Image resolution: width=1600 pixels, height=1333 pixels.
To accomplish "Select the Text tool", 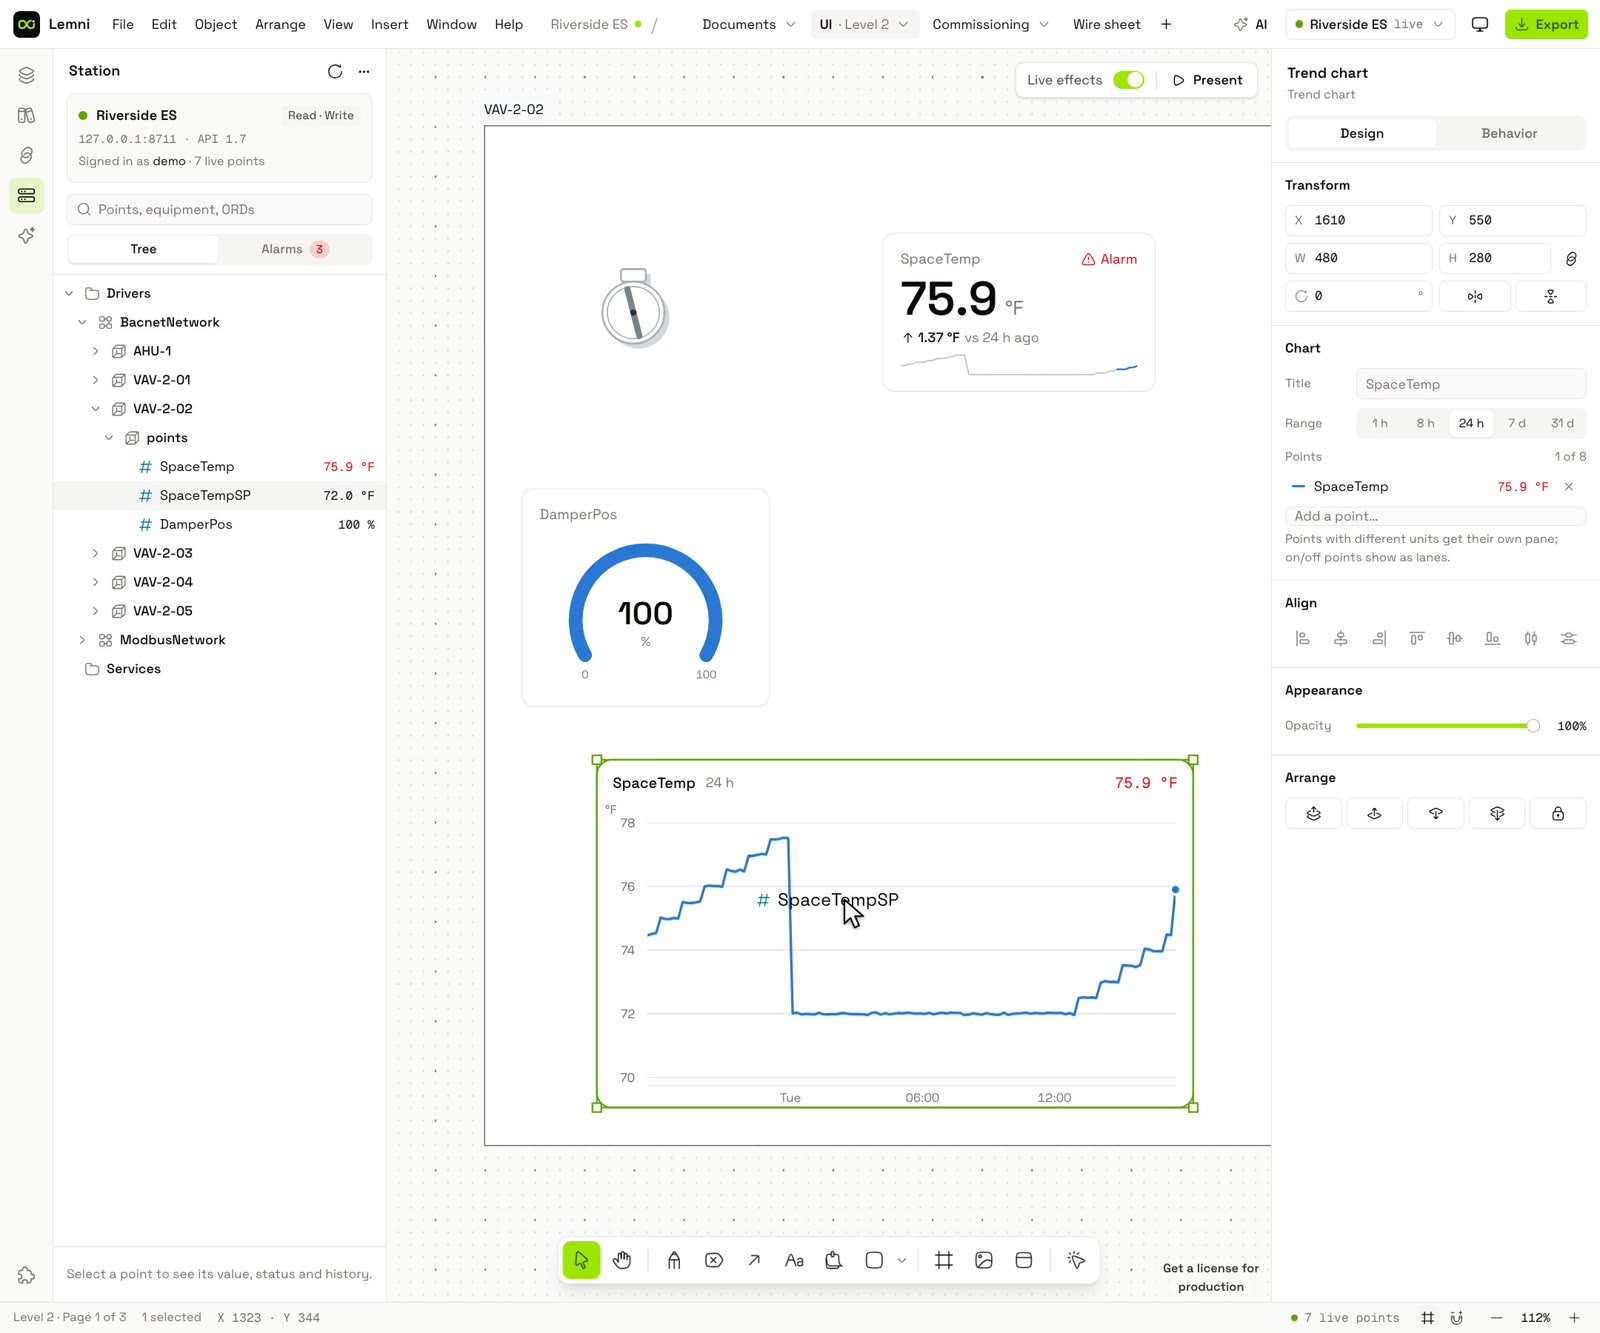I will click(x=794, y=1260).
